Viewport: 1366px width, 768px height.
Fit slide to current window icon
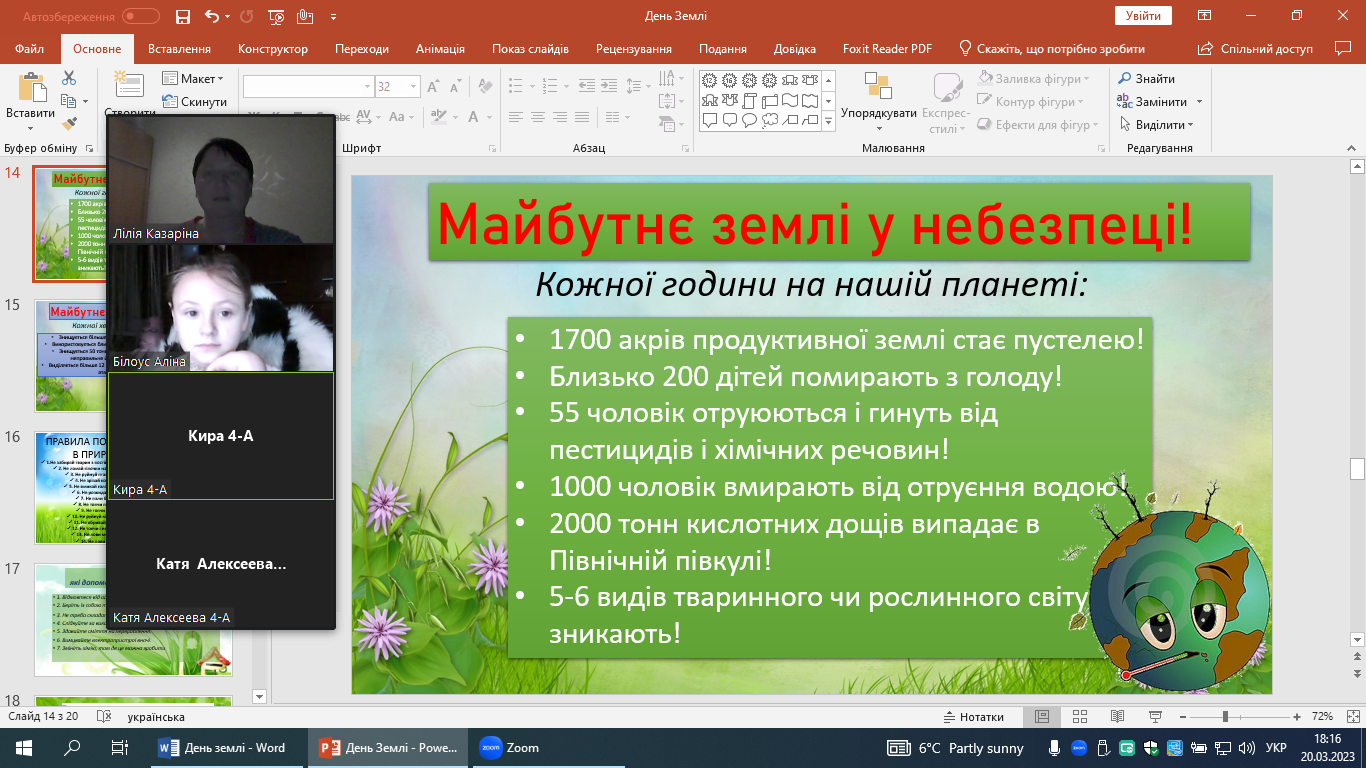(x=1351, y=717)
